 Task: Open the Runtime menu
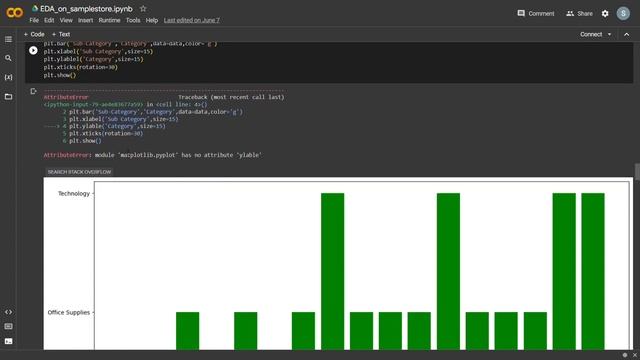(x=109, y=20)
